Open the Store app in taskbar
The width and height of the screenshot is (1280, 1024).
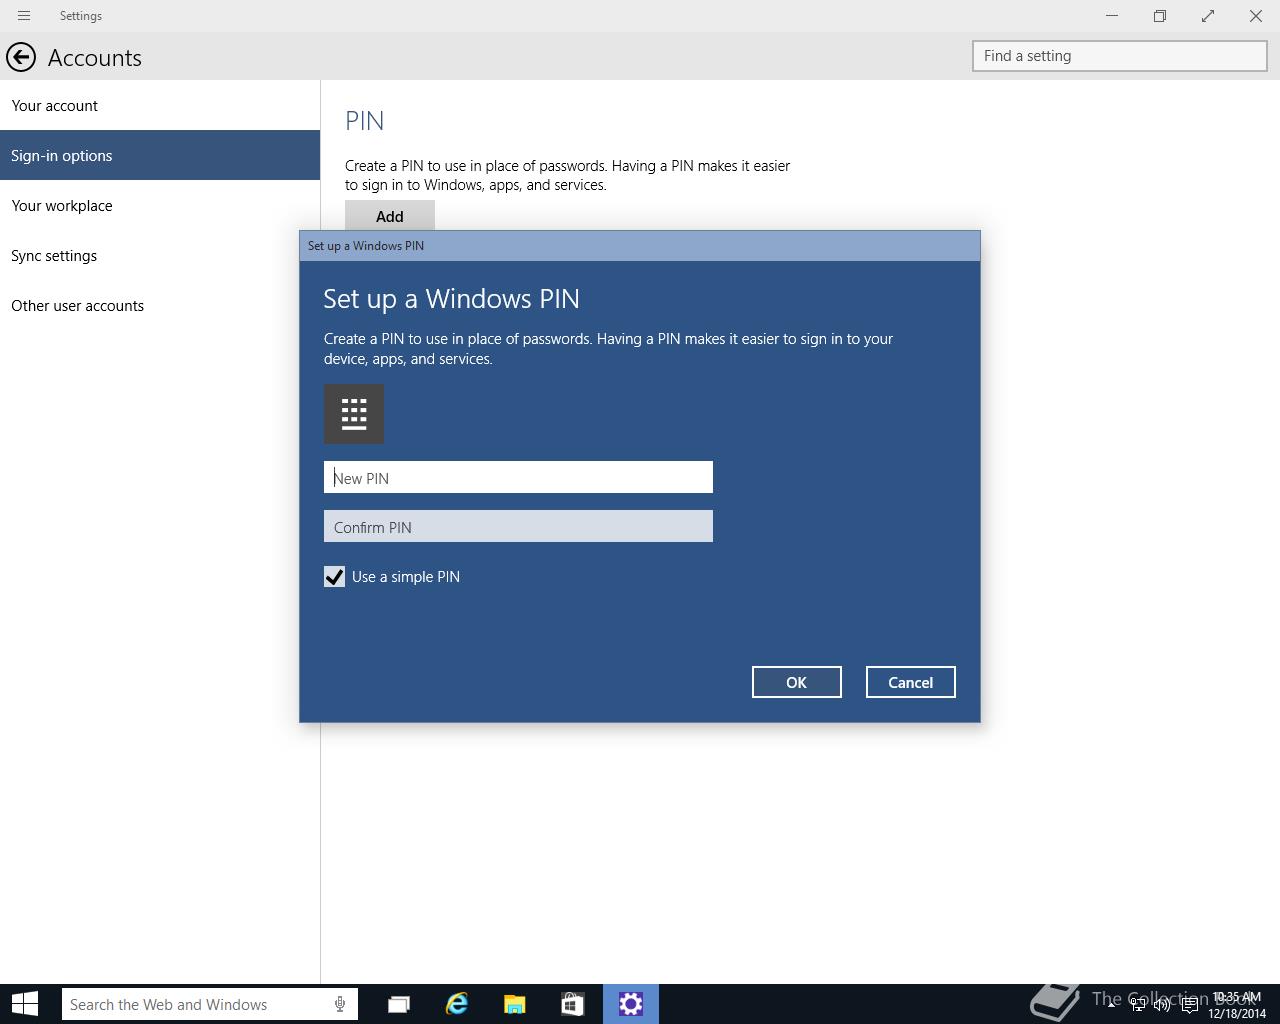(x=572, y=1004)
